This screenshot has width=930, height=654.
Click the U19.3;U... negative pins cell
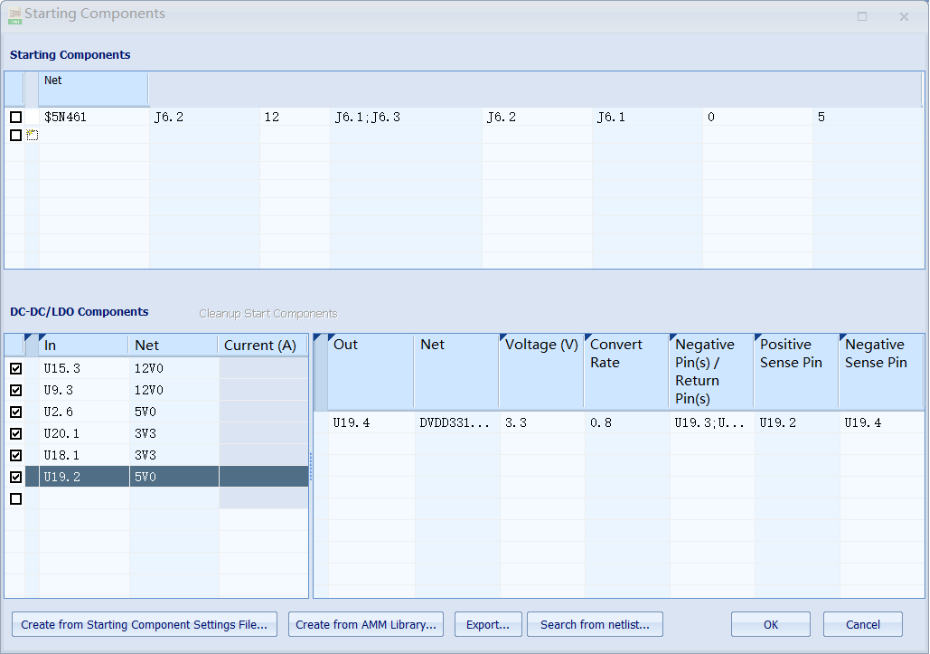tap(712, 423)
